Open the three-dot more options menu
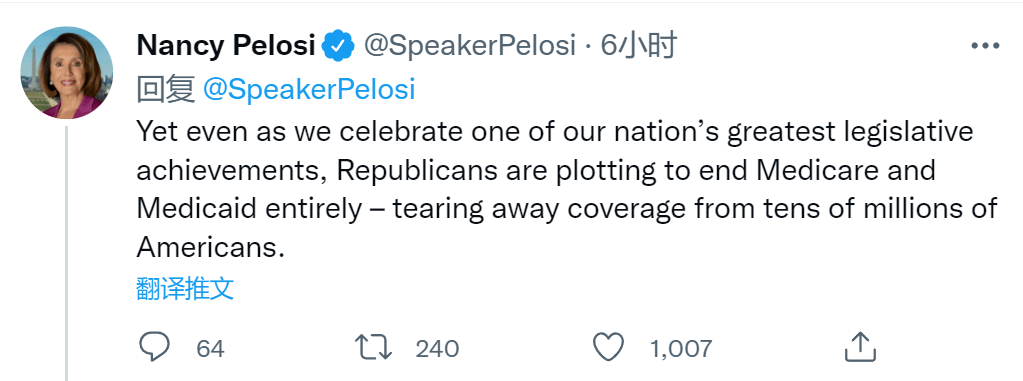The image size is (1023, 381). coord(985,46)
